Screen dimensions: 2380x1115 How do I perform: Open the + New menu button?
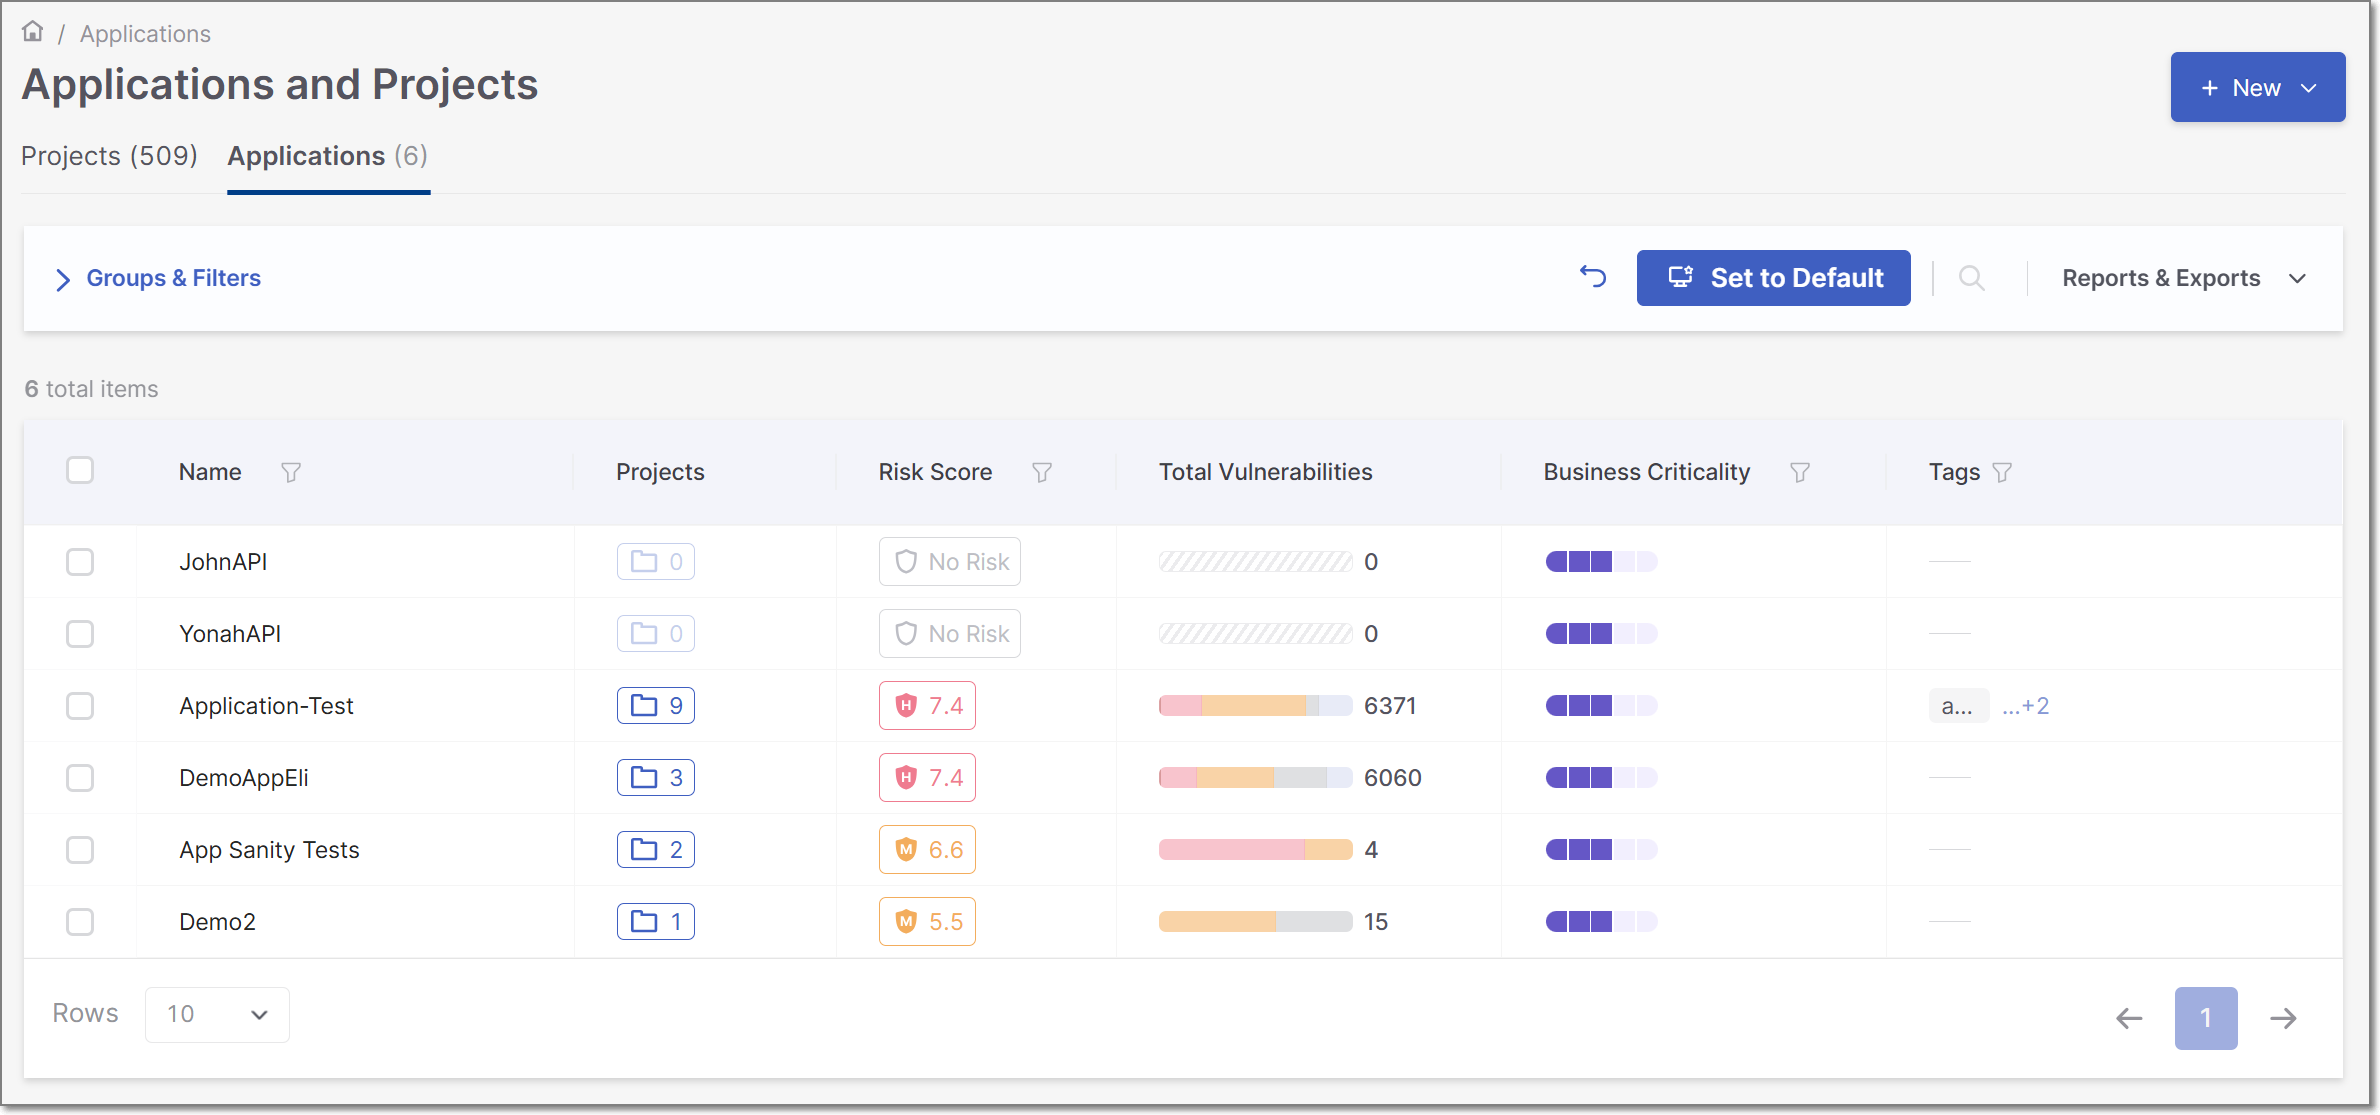tap(2256, 87)
